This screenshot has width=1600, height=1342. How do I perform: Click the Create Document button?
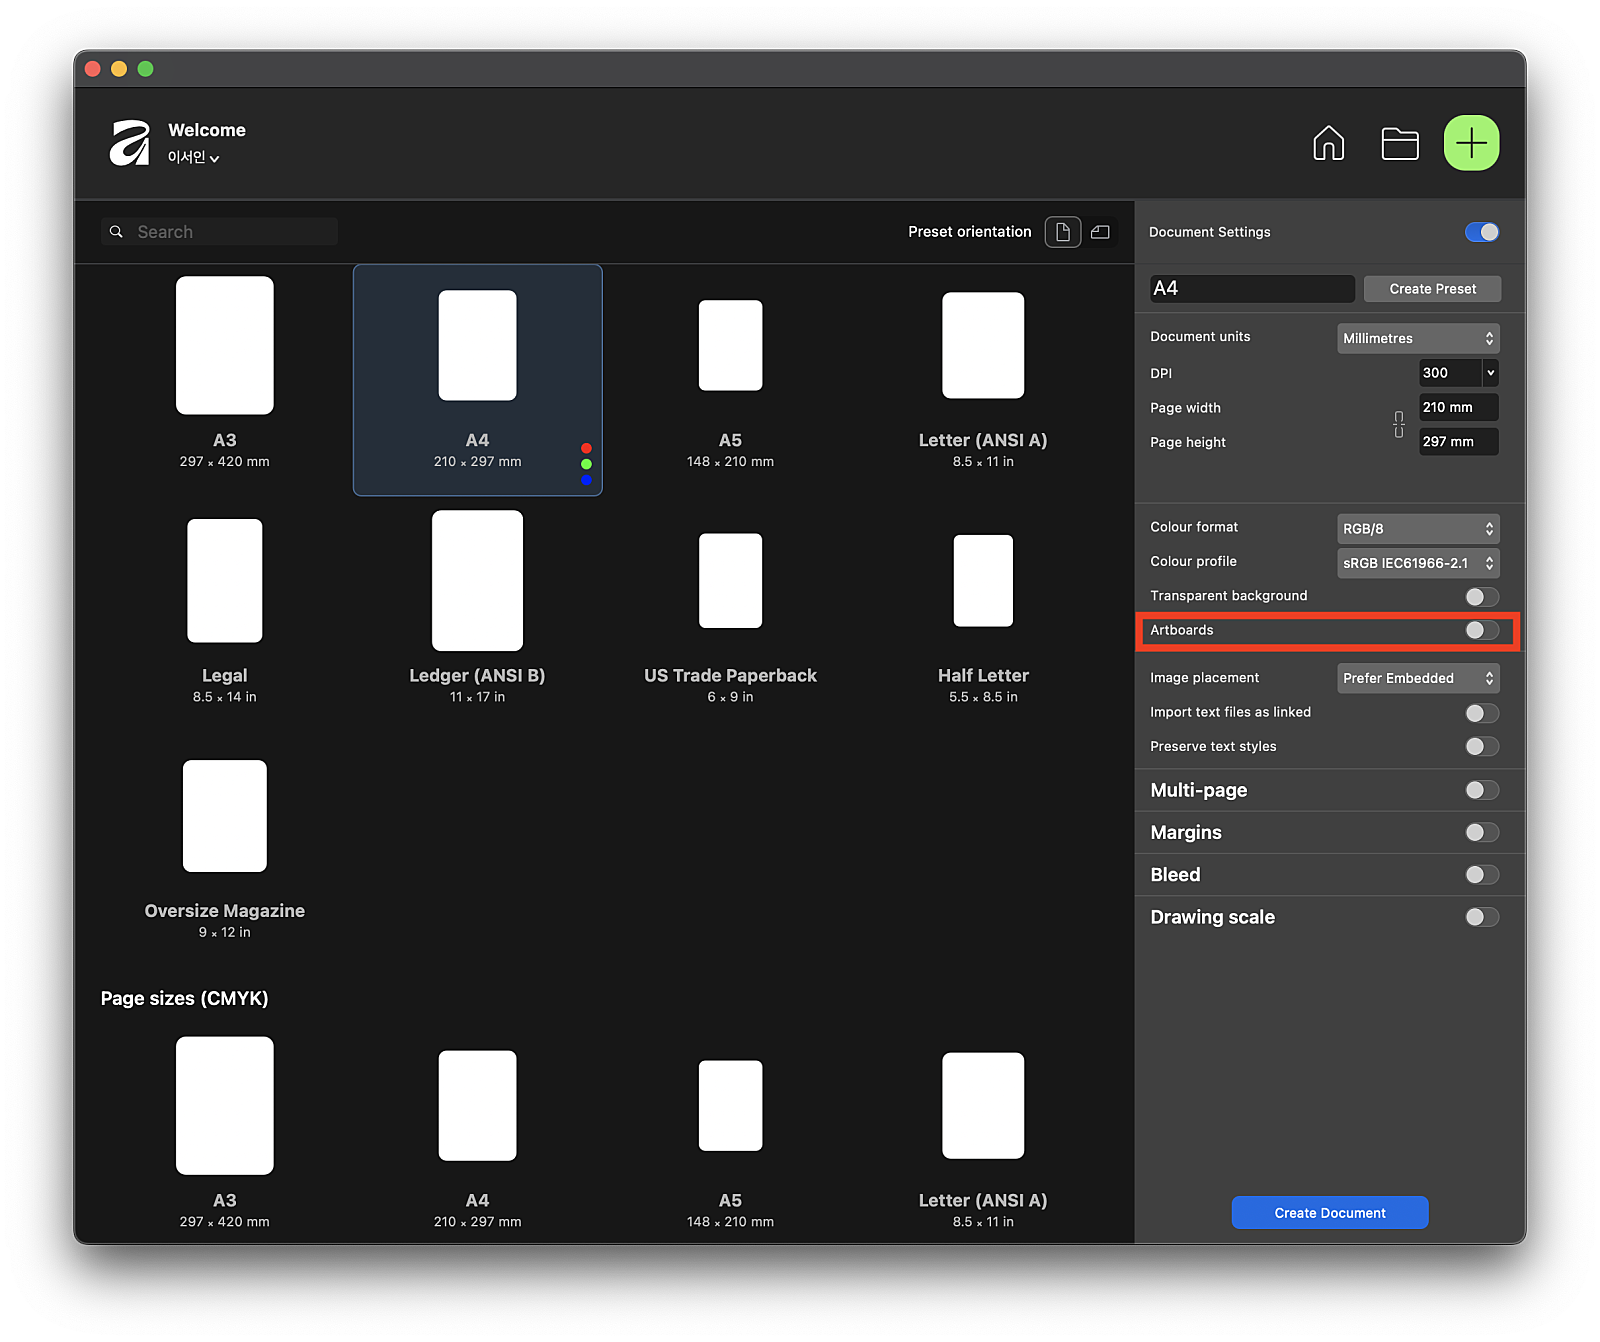click(x=1329, y=1213)
